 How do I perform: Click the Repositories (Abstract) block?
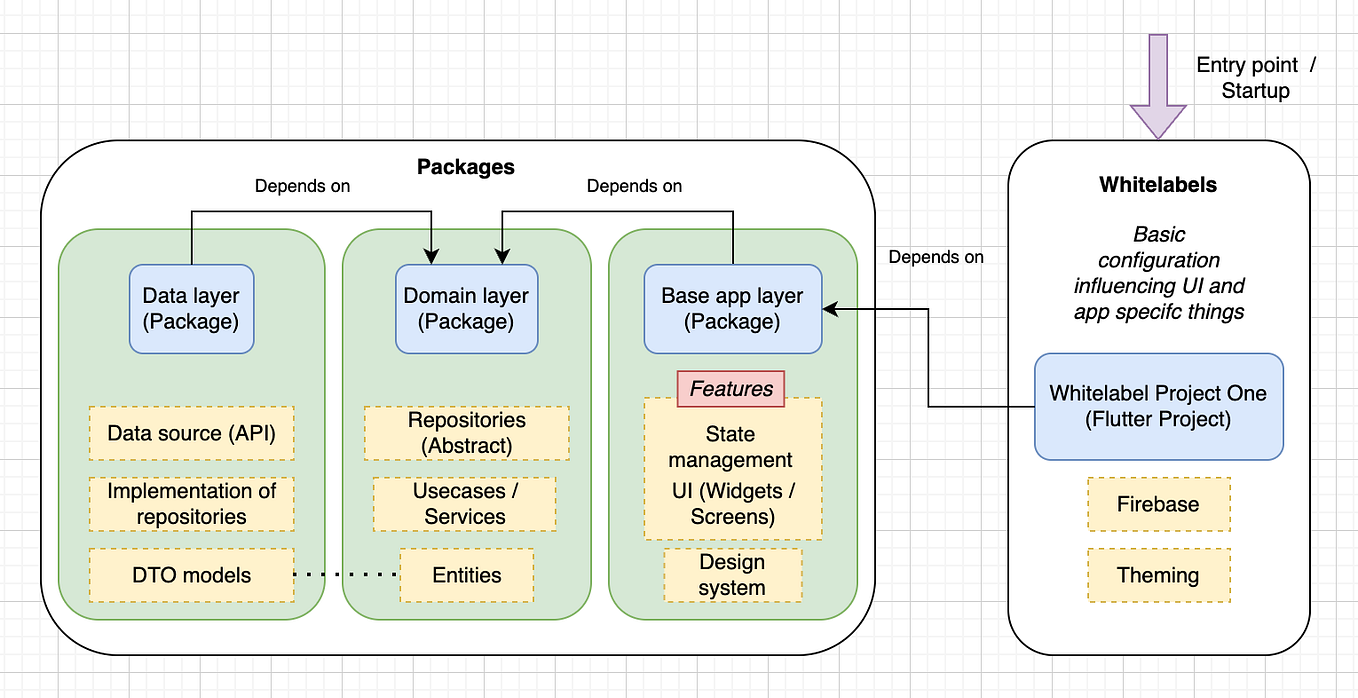(x=466, y=433)
